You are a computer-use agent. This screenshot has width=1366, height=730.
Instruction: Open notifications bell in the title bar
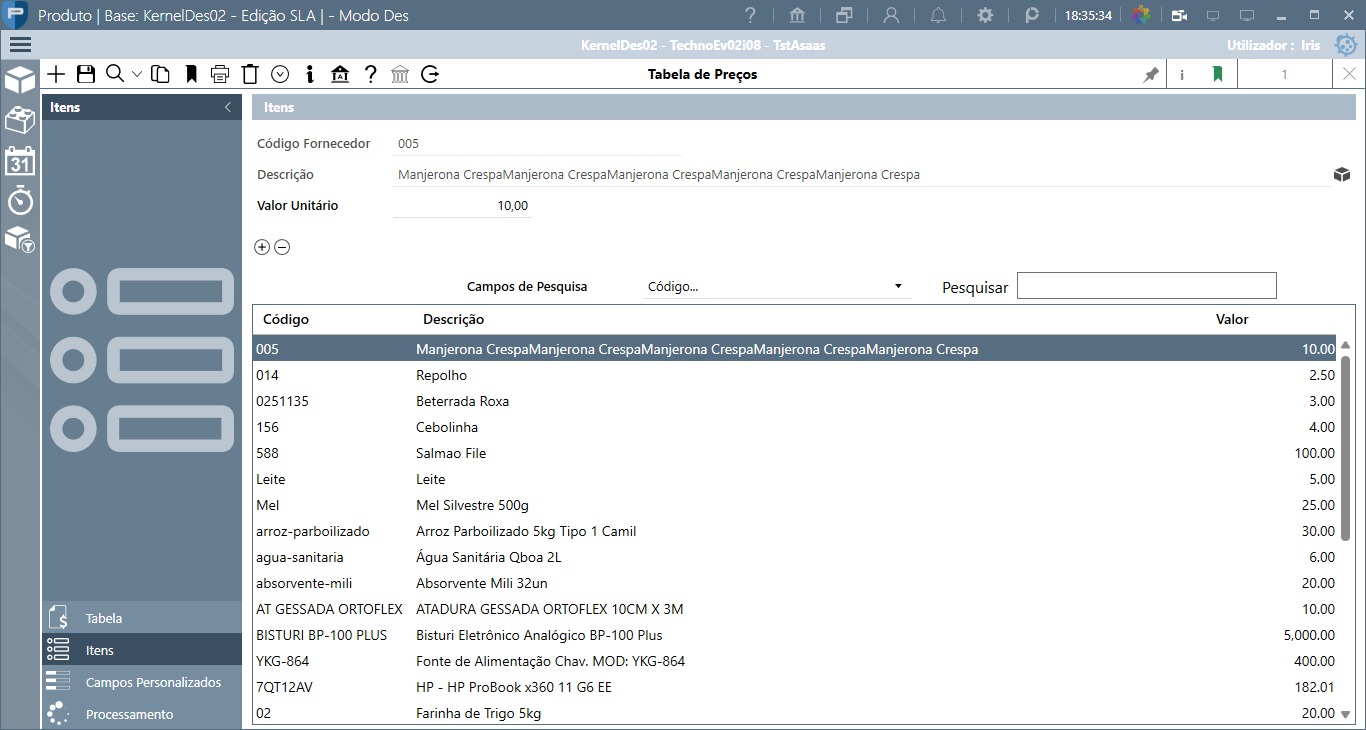click(938, 15)
